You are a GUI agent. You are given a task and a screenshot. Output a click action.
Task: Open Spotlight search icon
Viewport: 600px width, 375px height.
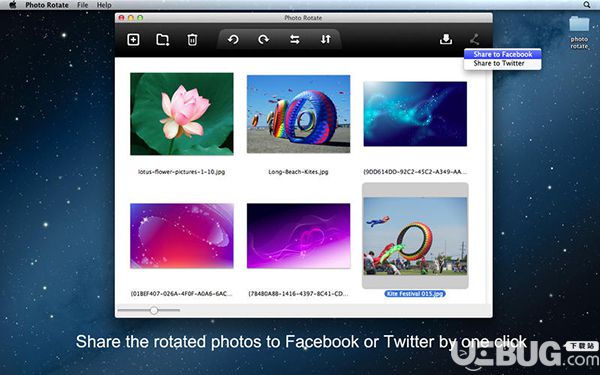[x=587, y=5]
